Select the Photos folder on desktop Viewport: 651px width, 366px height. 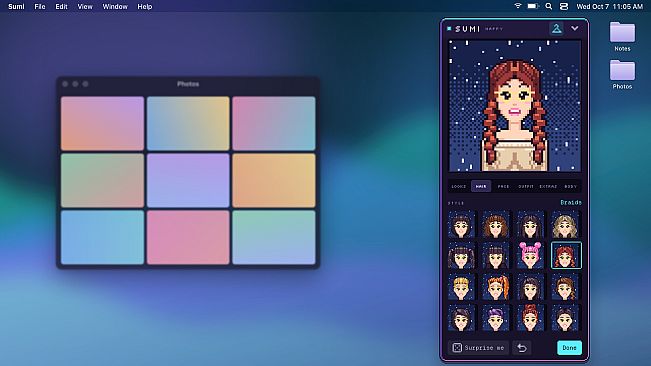coord(622,75)
